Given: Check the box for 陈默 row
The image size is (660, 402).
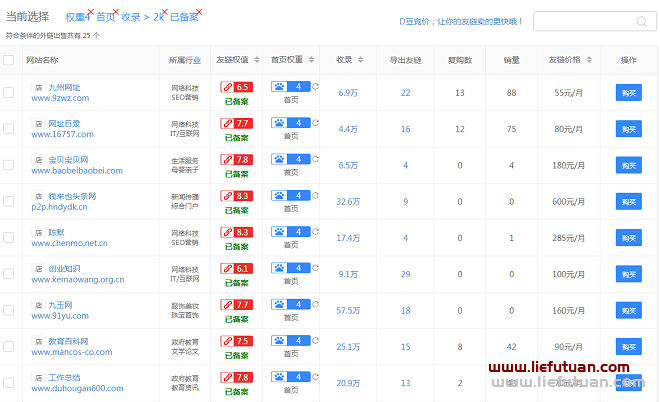Looking at the screenshot, I should (x=8, y=237).
